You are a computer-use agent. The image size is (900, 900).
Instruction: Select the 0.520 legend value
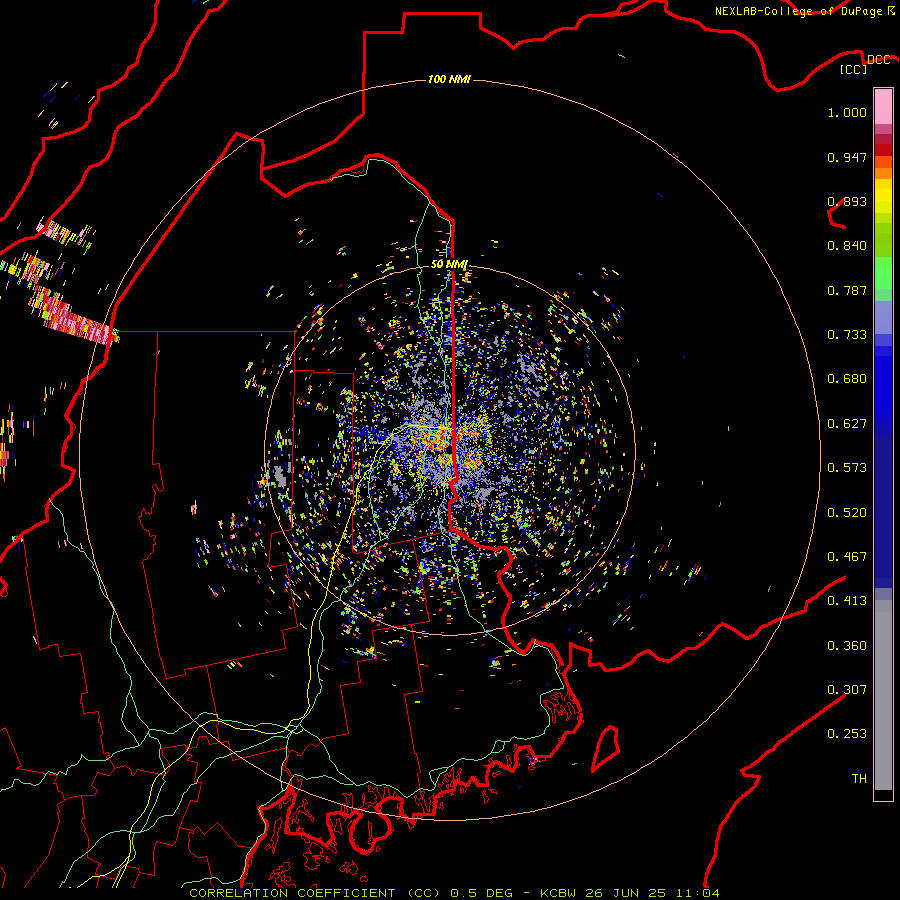pos(847,513)
